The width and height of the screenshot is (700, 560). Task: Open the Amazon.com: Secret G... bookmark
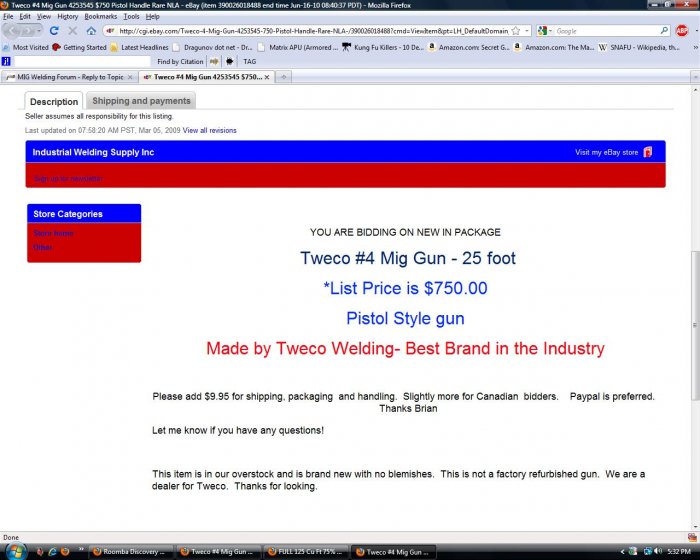tap(468, 47)
